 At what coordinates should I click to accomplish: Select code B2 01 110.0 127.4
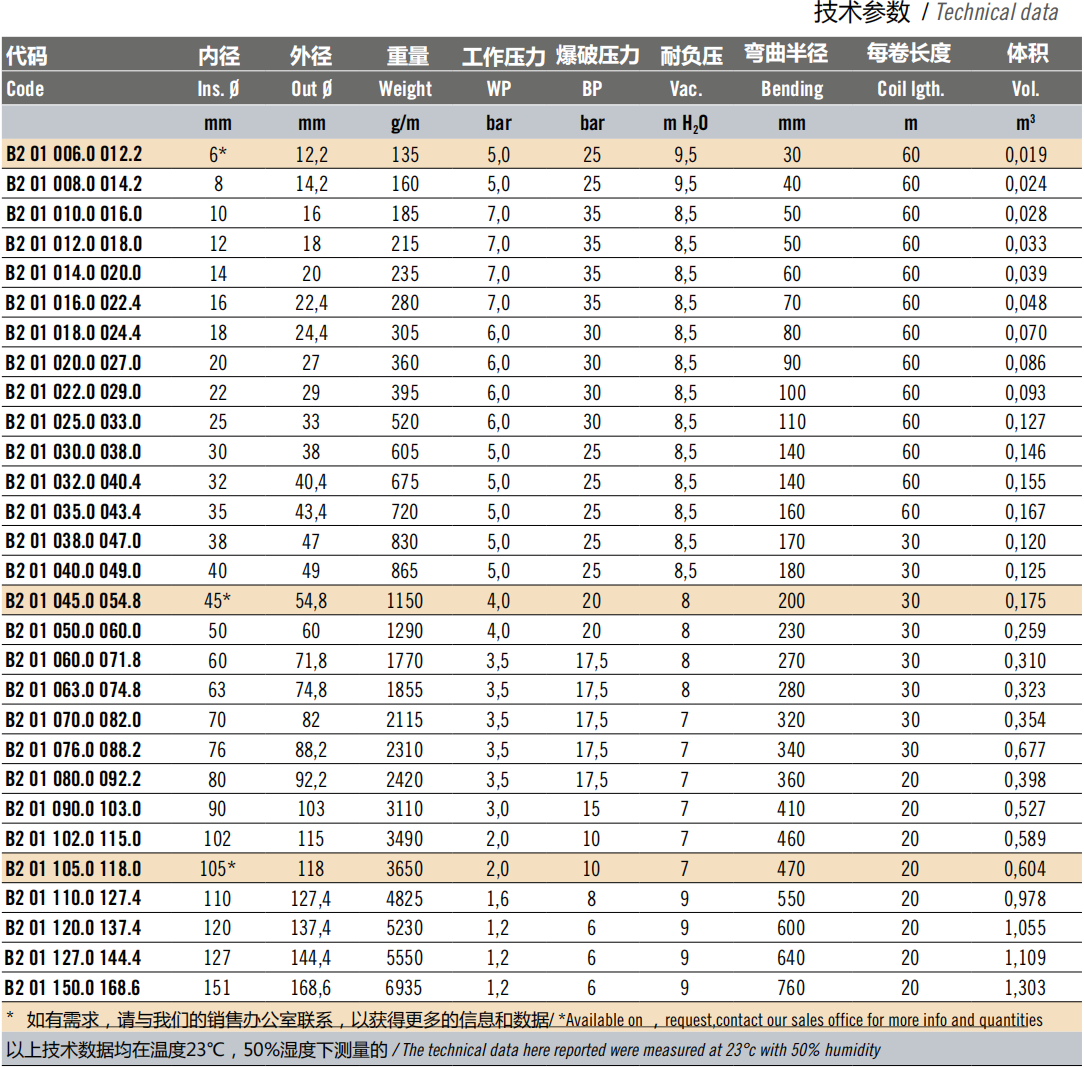73,898
